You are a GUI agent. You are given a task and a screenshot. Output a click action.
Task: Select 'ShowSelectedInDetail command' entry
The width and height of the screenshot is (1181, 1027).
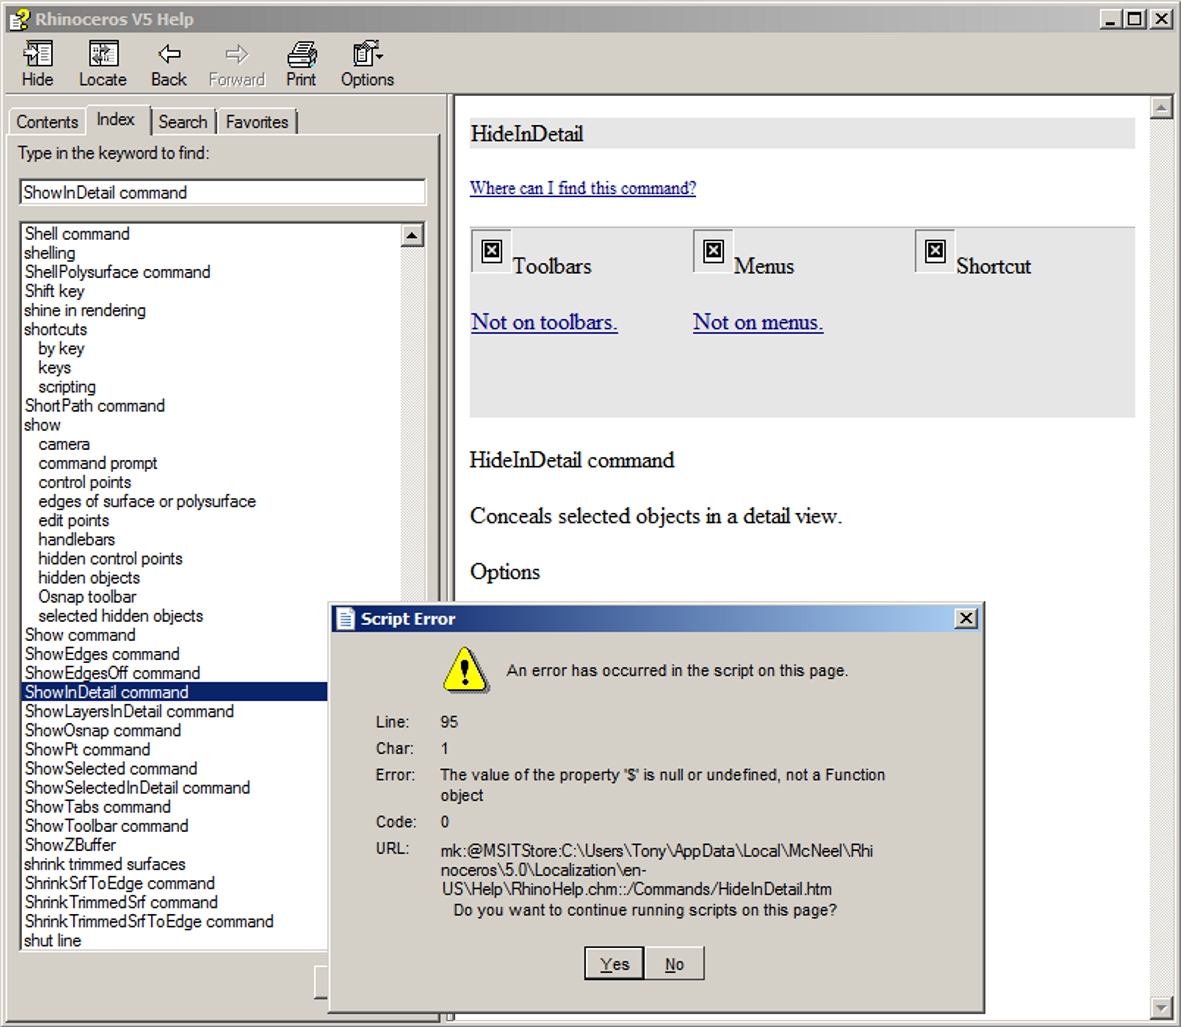click(137, 788)
